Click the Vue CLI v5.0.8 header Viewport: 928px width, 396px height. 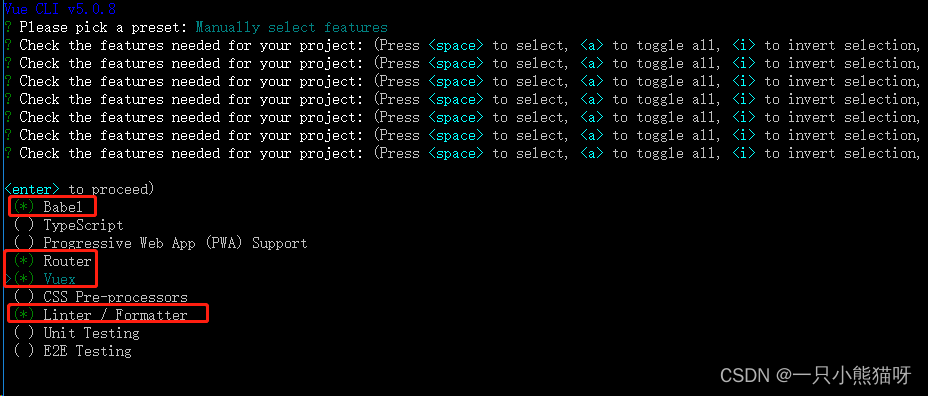tap(60, 9)
